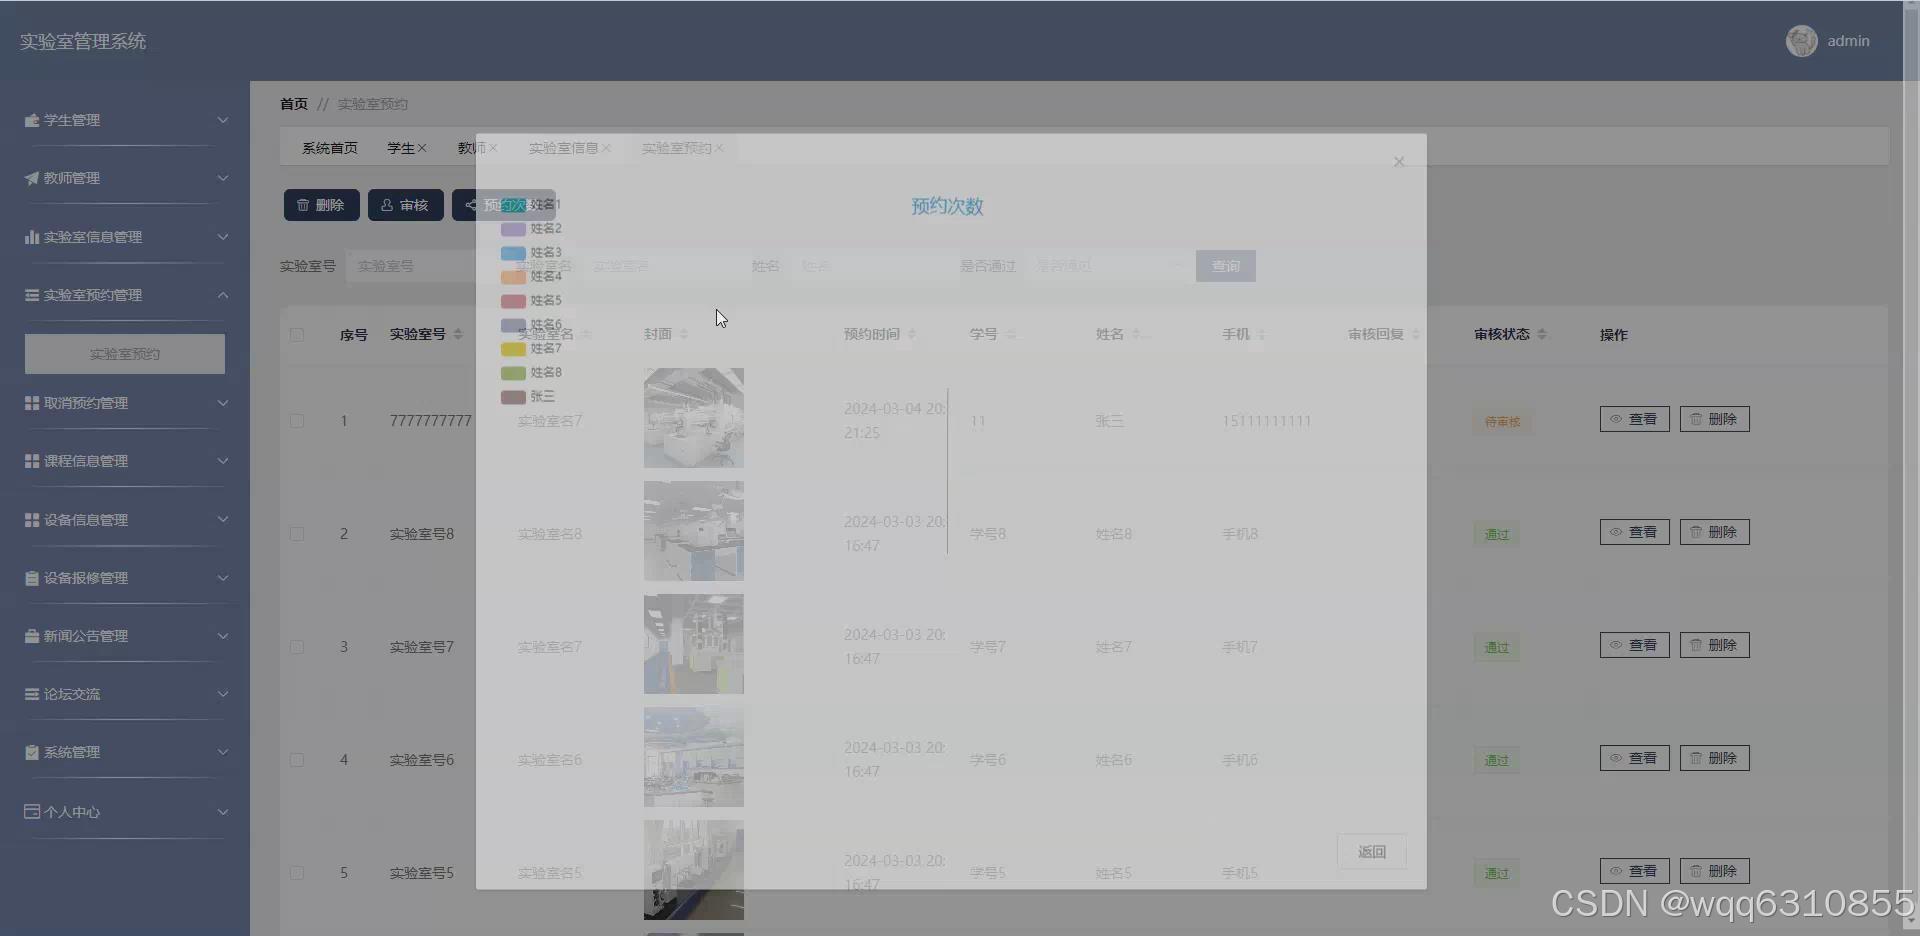Open the 是否通过 dropdown filter
This screenshot has height=936, width=1920.
pos(1109,266)
